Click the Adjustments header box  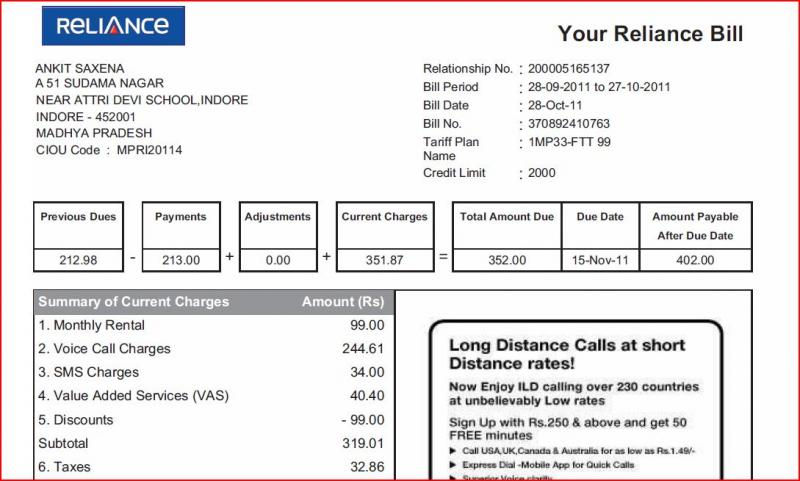click(x=278, y=225)
